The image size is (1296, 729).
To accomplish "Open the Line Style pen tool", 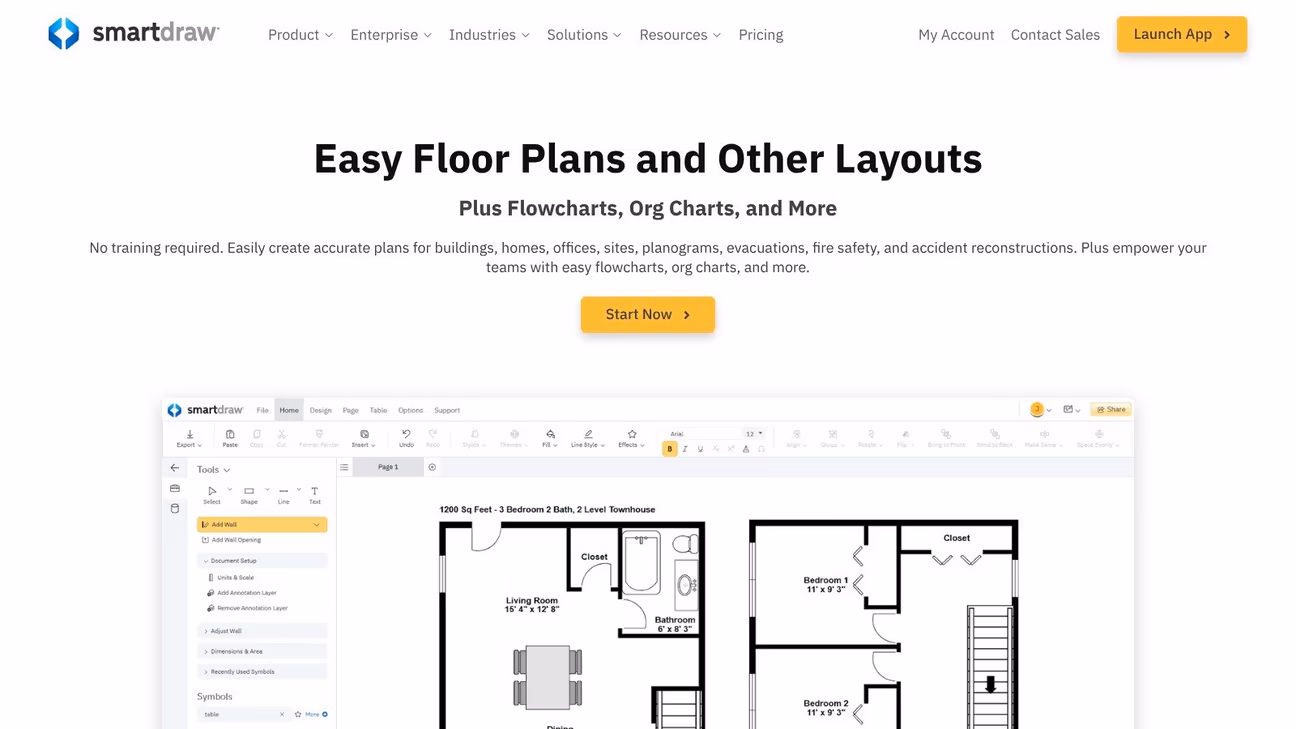I will point(588,438).
